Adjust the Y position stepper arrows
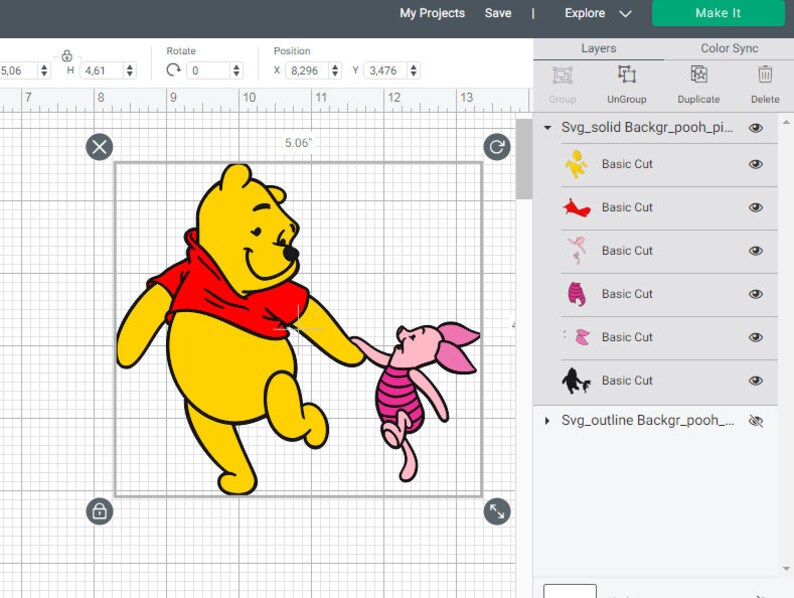This screenshot has width=794, height=598. coord(413,70)
